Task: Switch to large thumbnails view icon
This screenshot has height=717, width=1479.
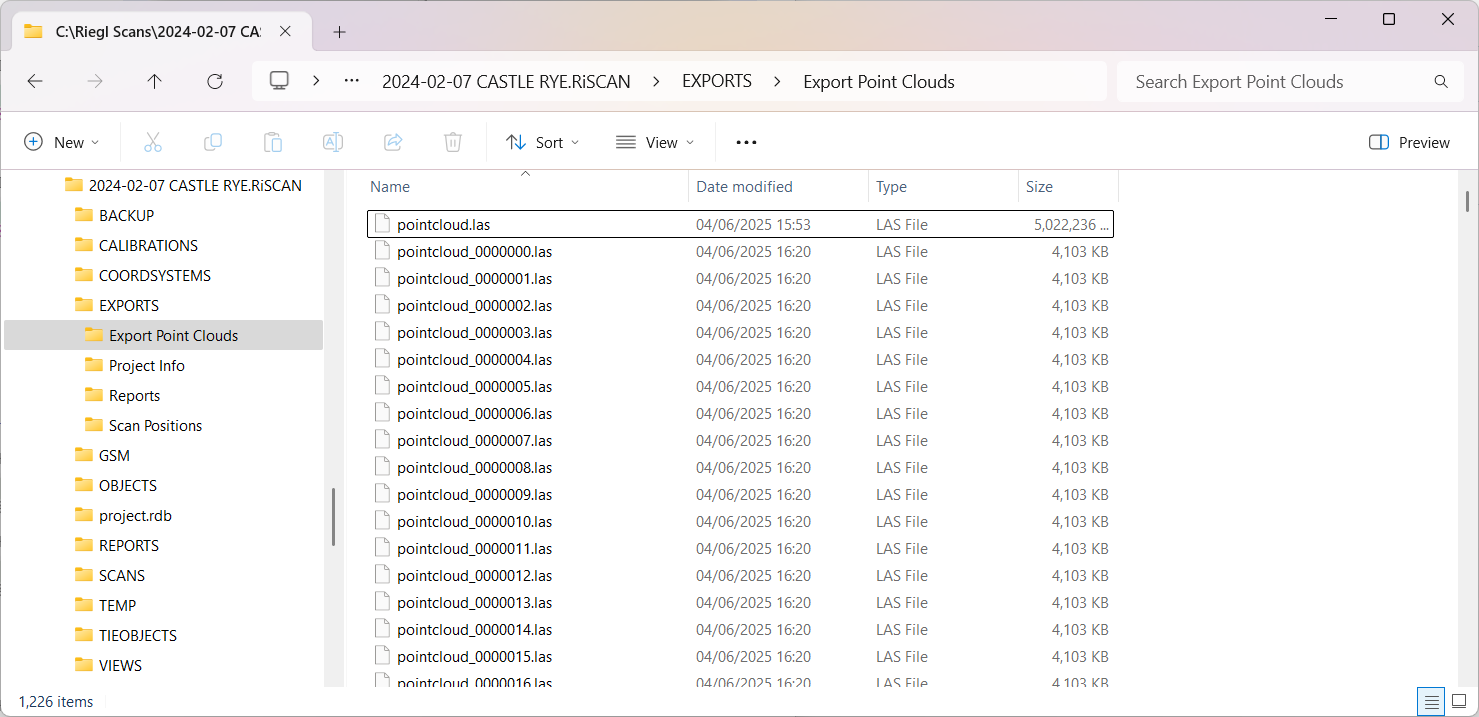Action: [1459, 701]
